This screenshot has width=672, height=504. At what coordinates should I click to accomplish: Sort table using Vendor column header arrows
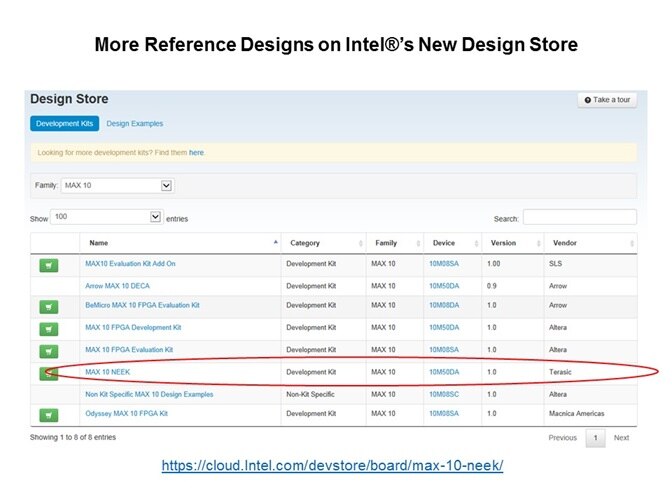pyautogui.click(x=631, y=243)
